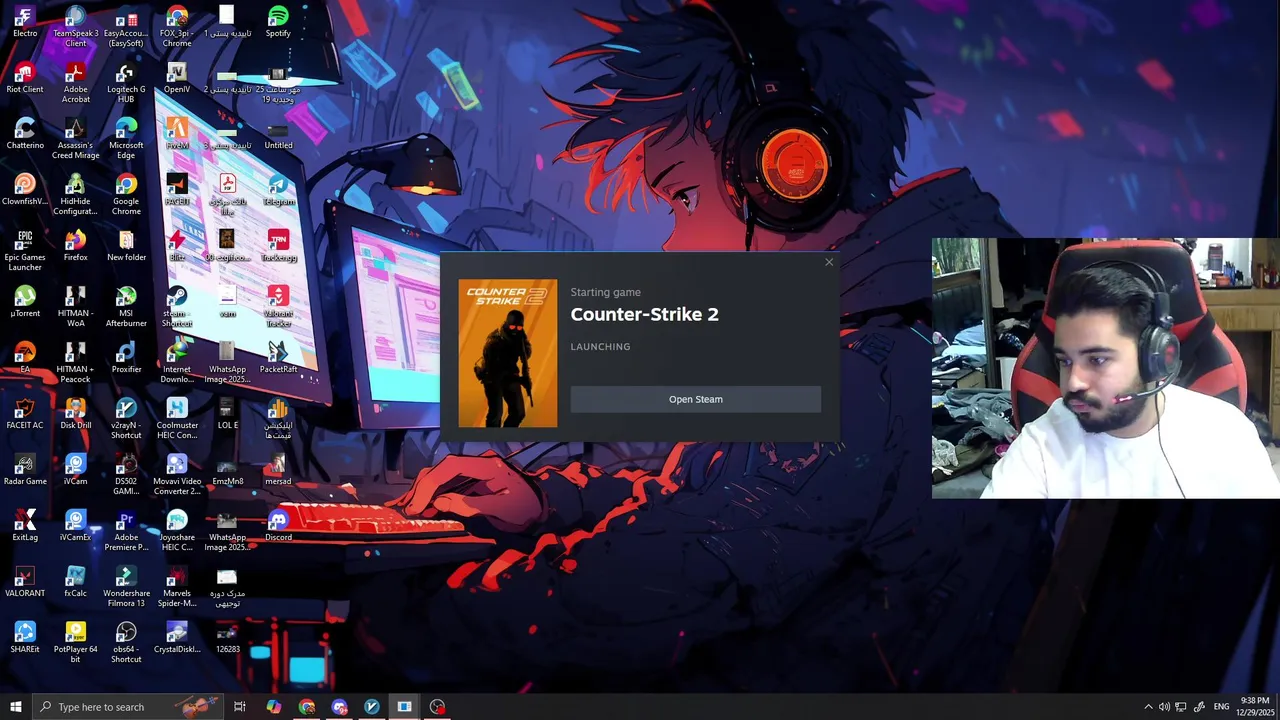Select the MSI Afterburner shortcut
The width and height of the screenshot is (1280, 720).
(126, 307)
